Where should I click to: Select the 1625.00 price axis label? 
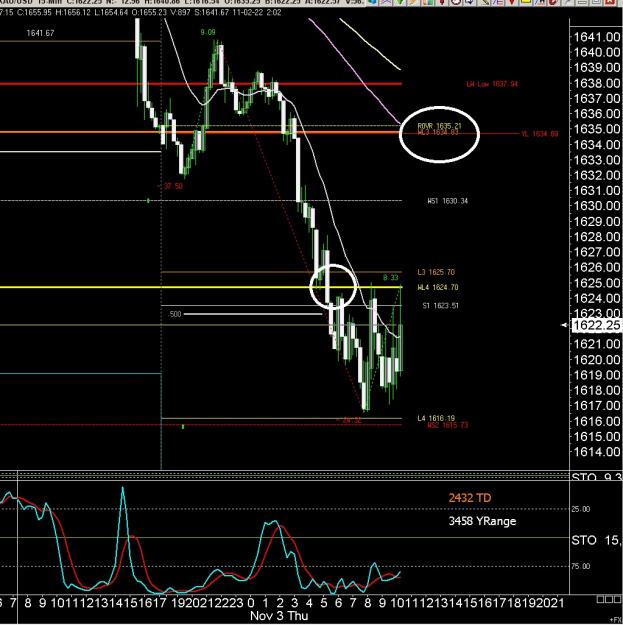[x=596, y=283]
